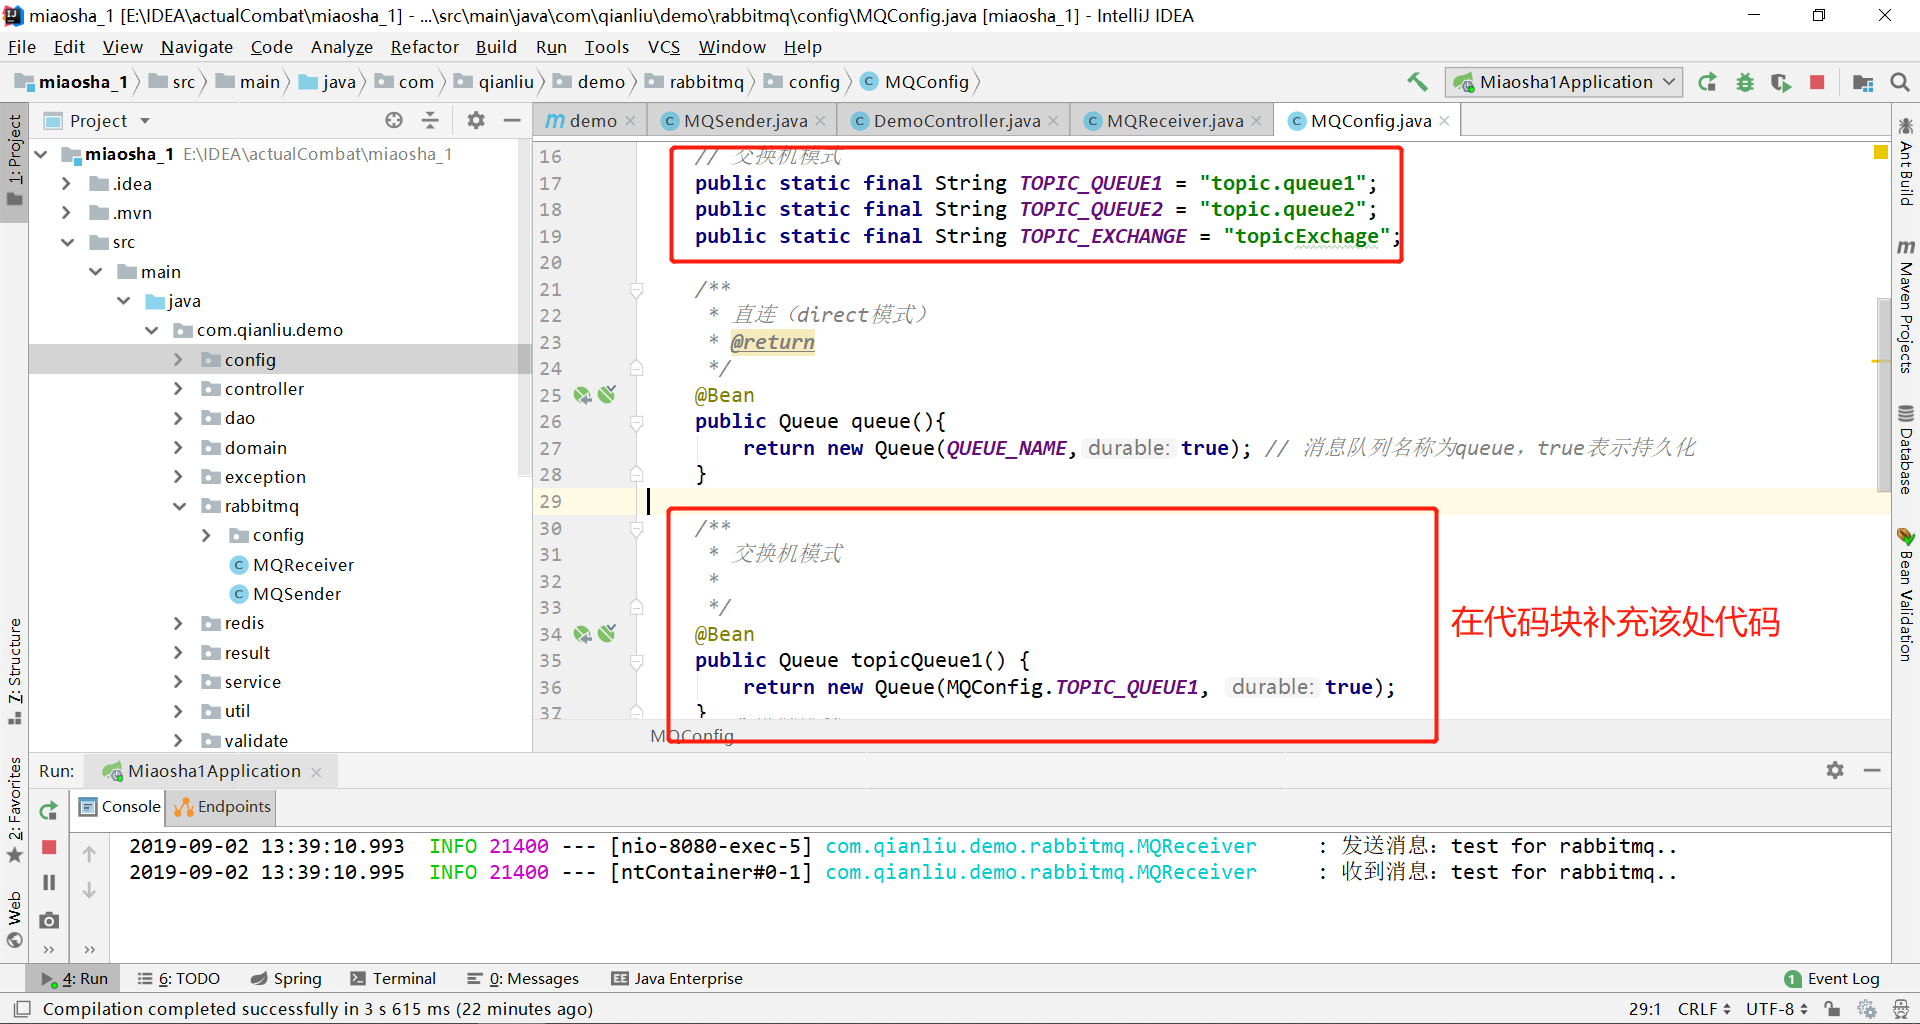Collapse the src folder

[66, 242]
